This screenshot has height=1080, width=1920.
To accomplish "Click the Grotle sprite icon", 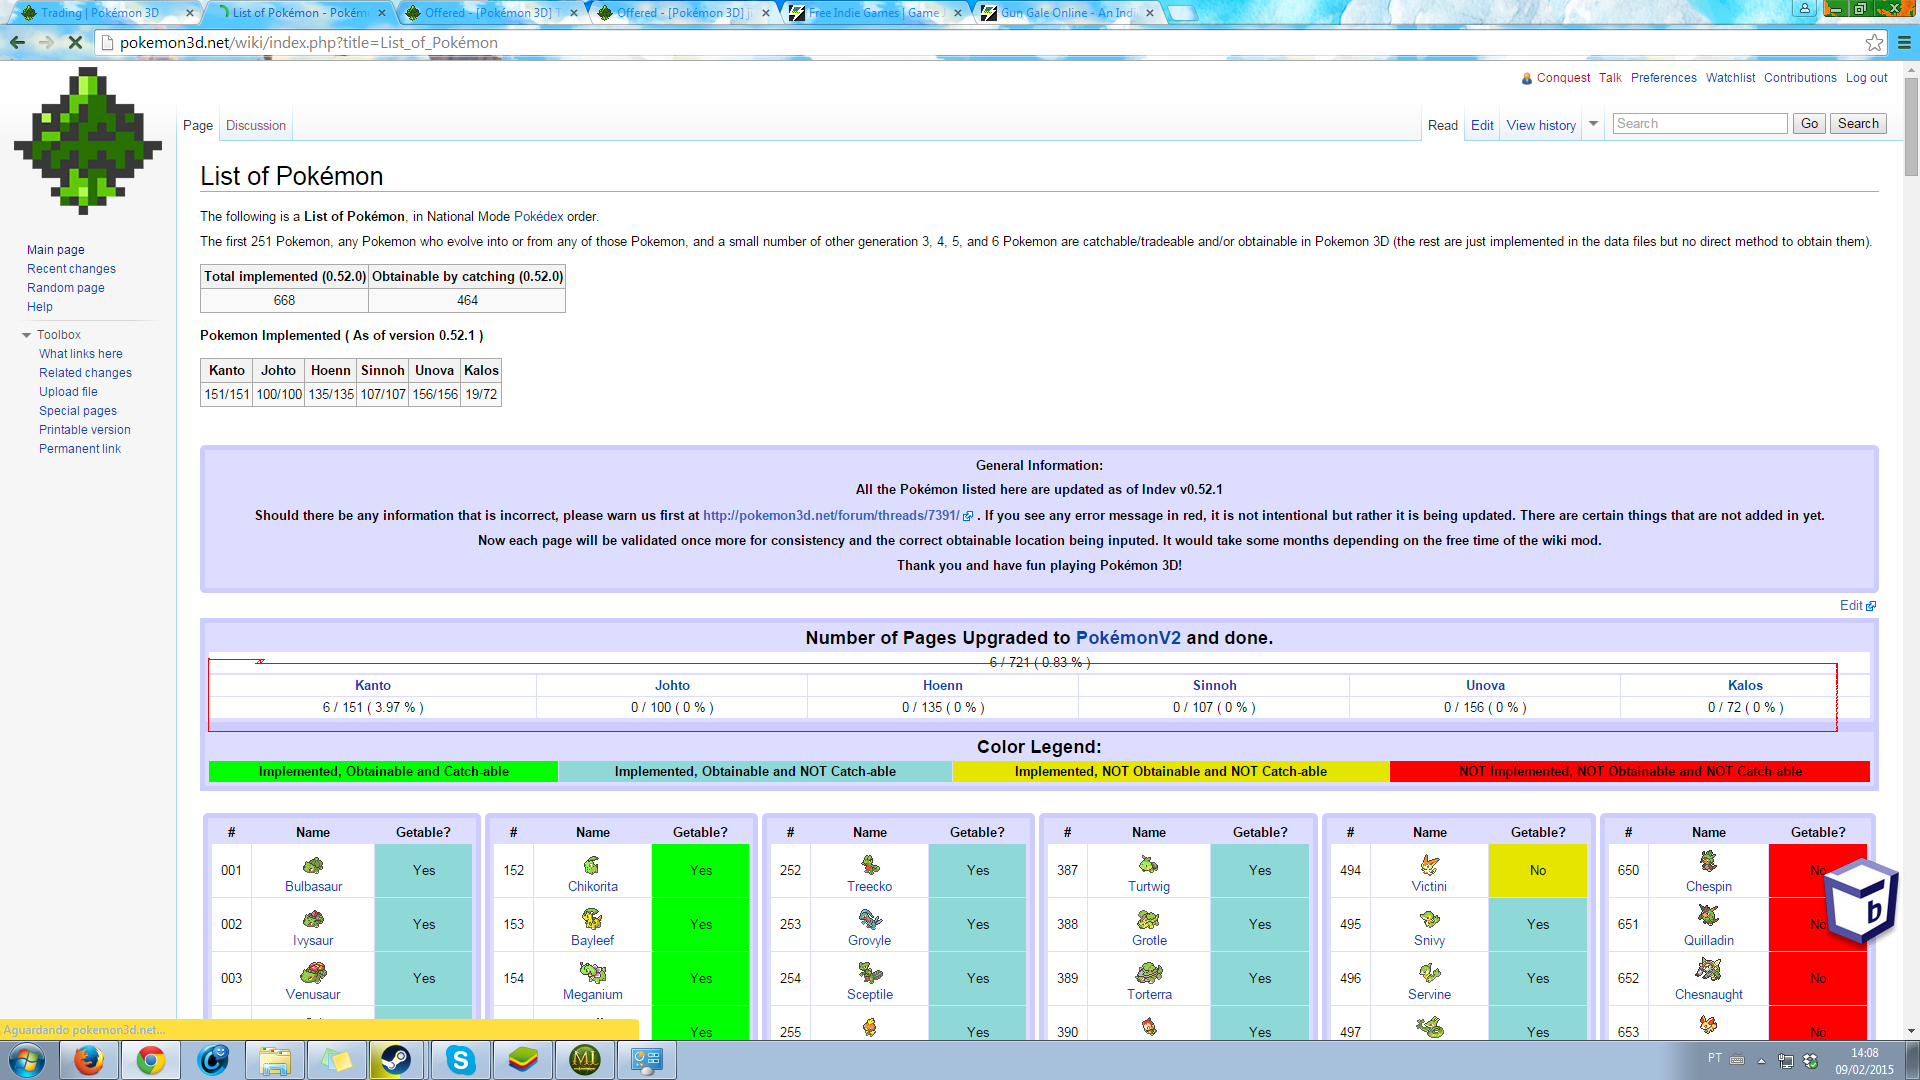I will pyautogui.click(x=1148, y=919).
